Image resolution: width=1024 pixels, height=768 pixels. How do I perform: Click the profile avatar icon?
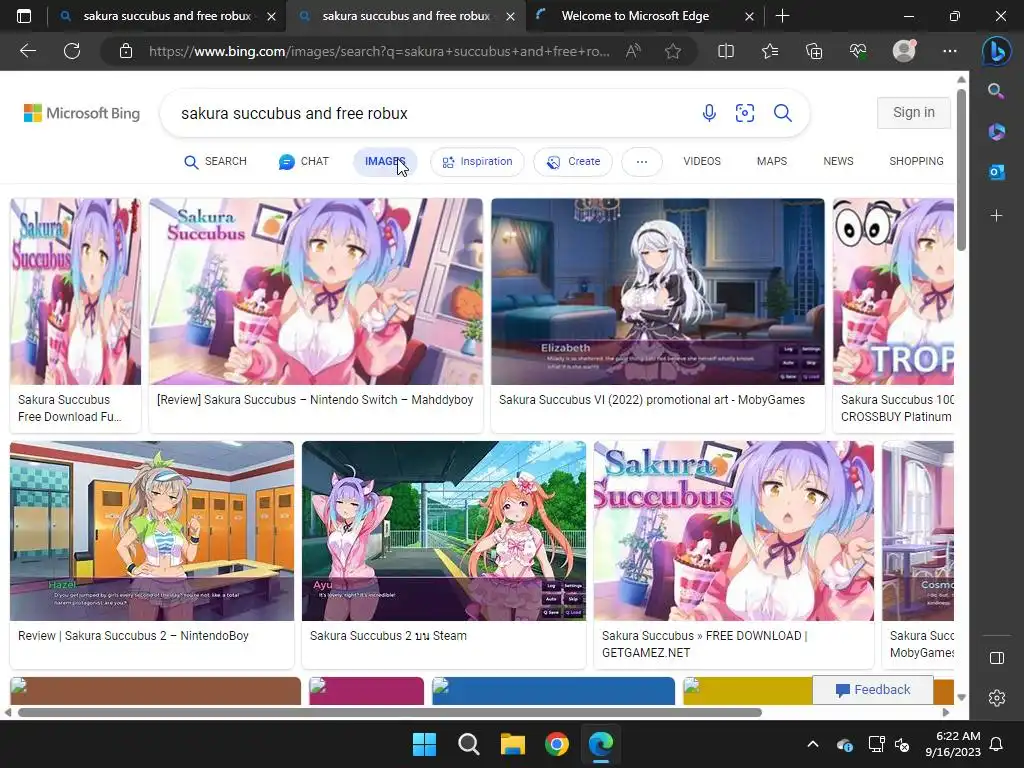tap(904, 51)
